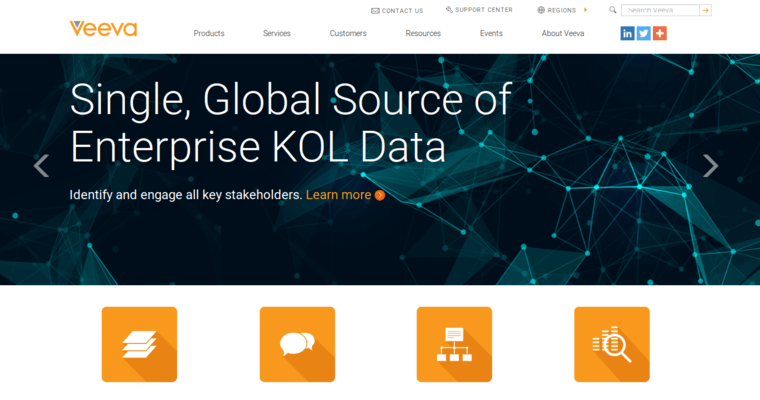This screenshot has width=760, height=400.
Task: Open the Customers menu
Action: tap(348, 33)
